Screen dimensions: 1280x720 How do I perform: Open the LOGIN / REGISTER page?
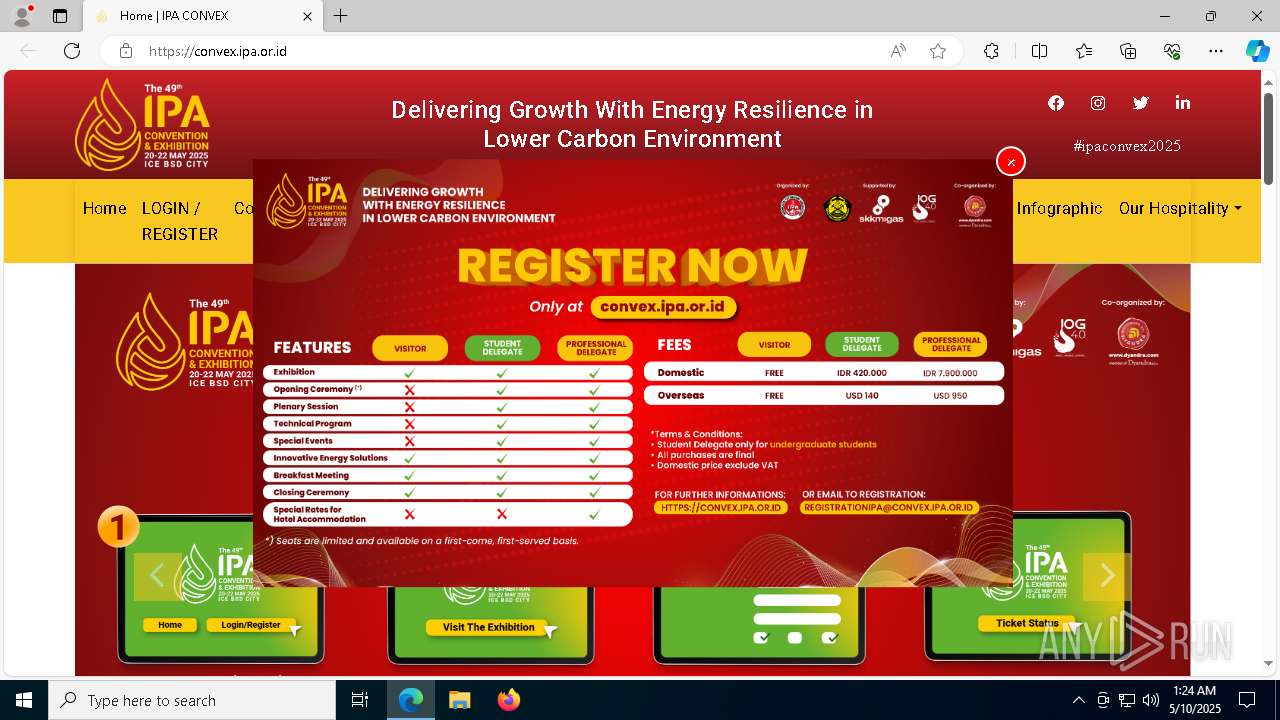point(180,221)
